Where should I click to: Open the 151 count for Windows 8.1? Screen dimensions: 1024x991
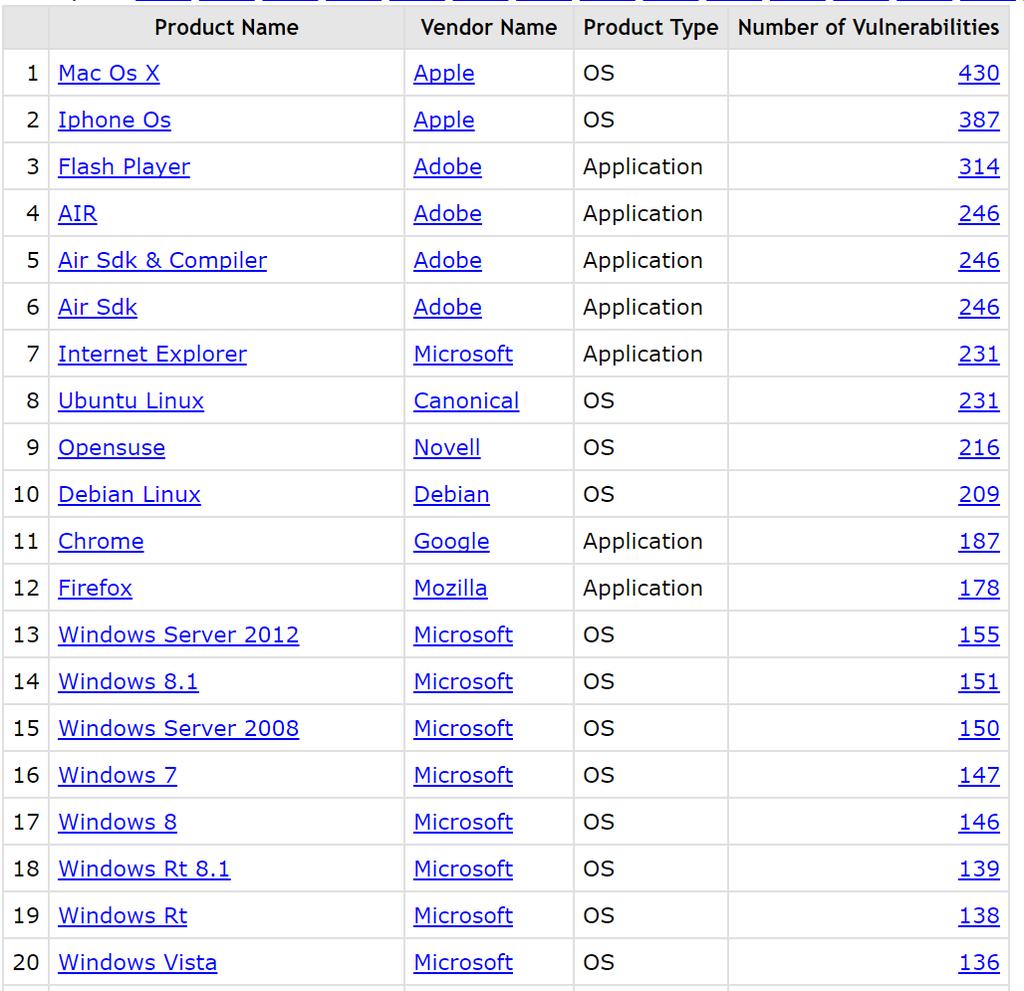978,682
